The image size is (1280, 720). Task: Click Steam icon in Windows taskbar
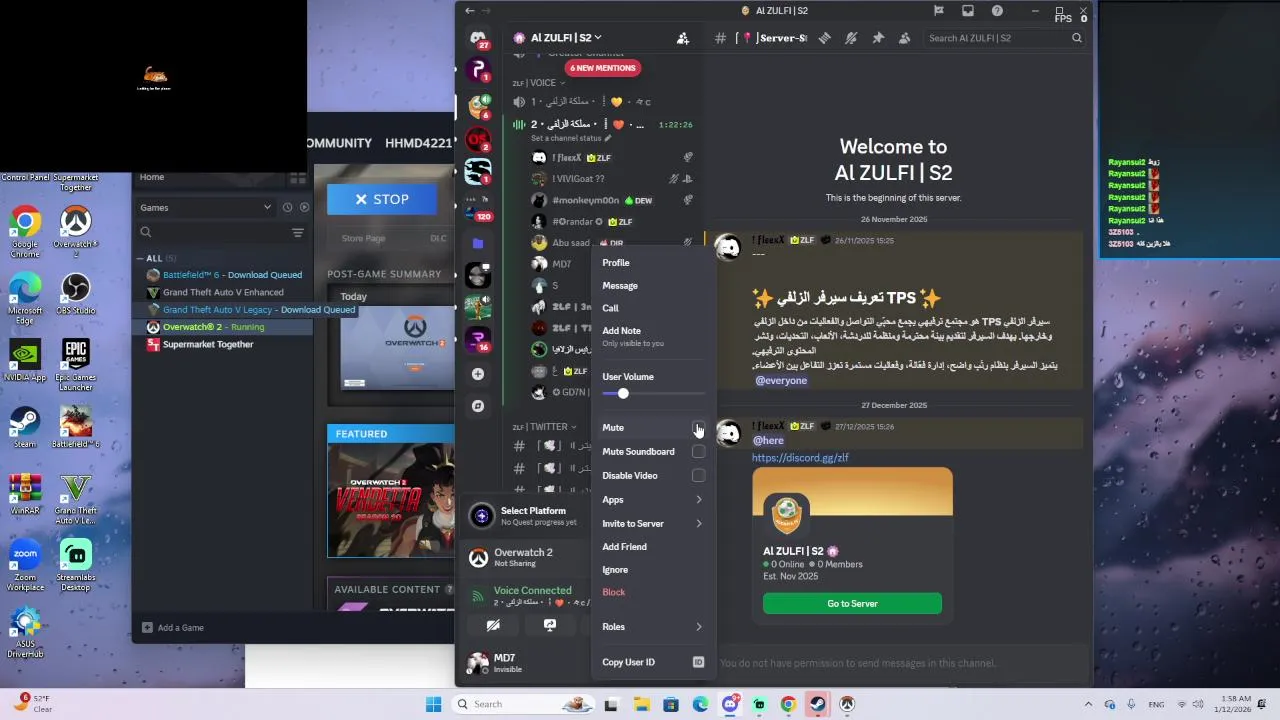pyautogui.click(x=817, y=704)
